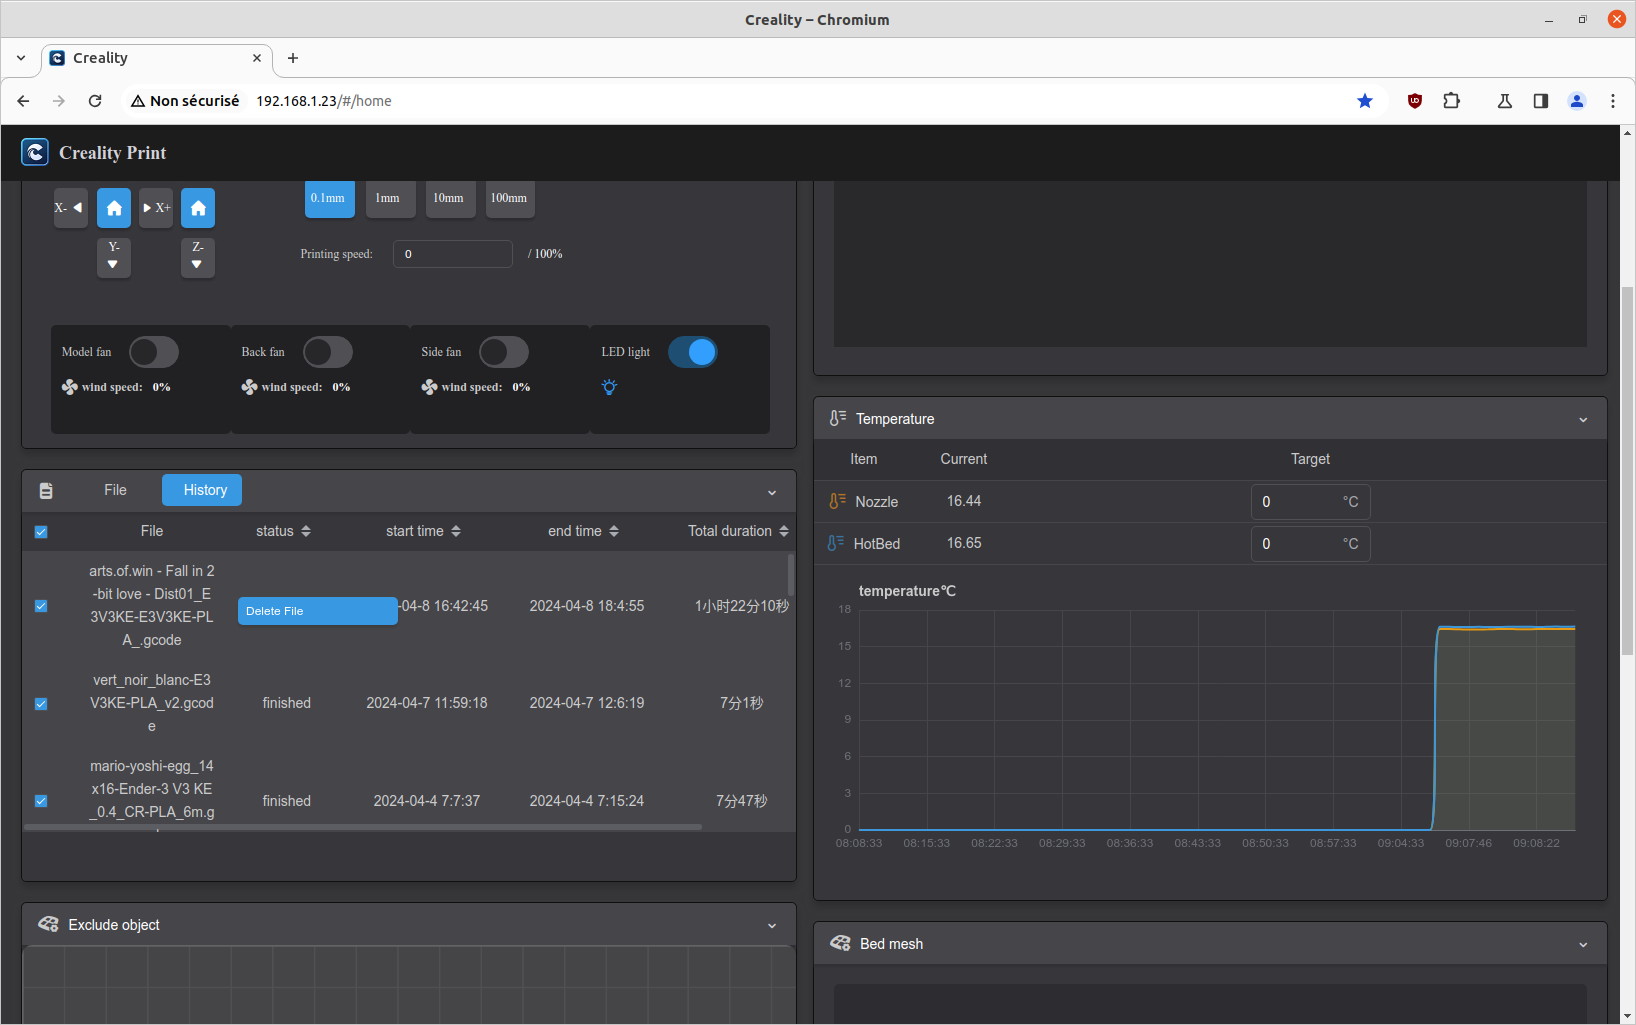This screenshot has height=1025, width=1636.
Task: Click the Delete File button
Action: 317,611
